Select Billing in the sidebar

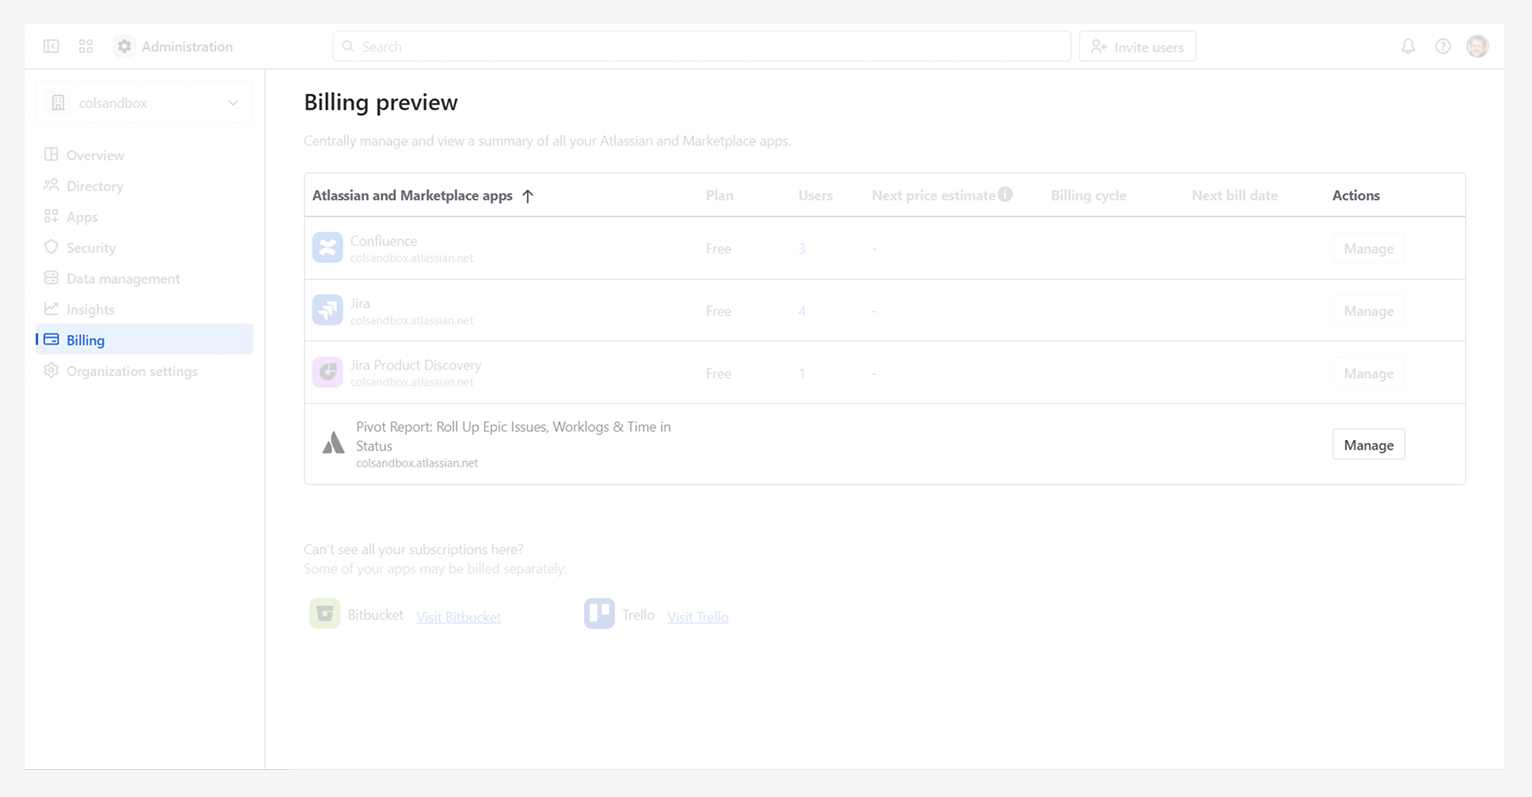(145, 340)
